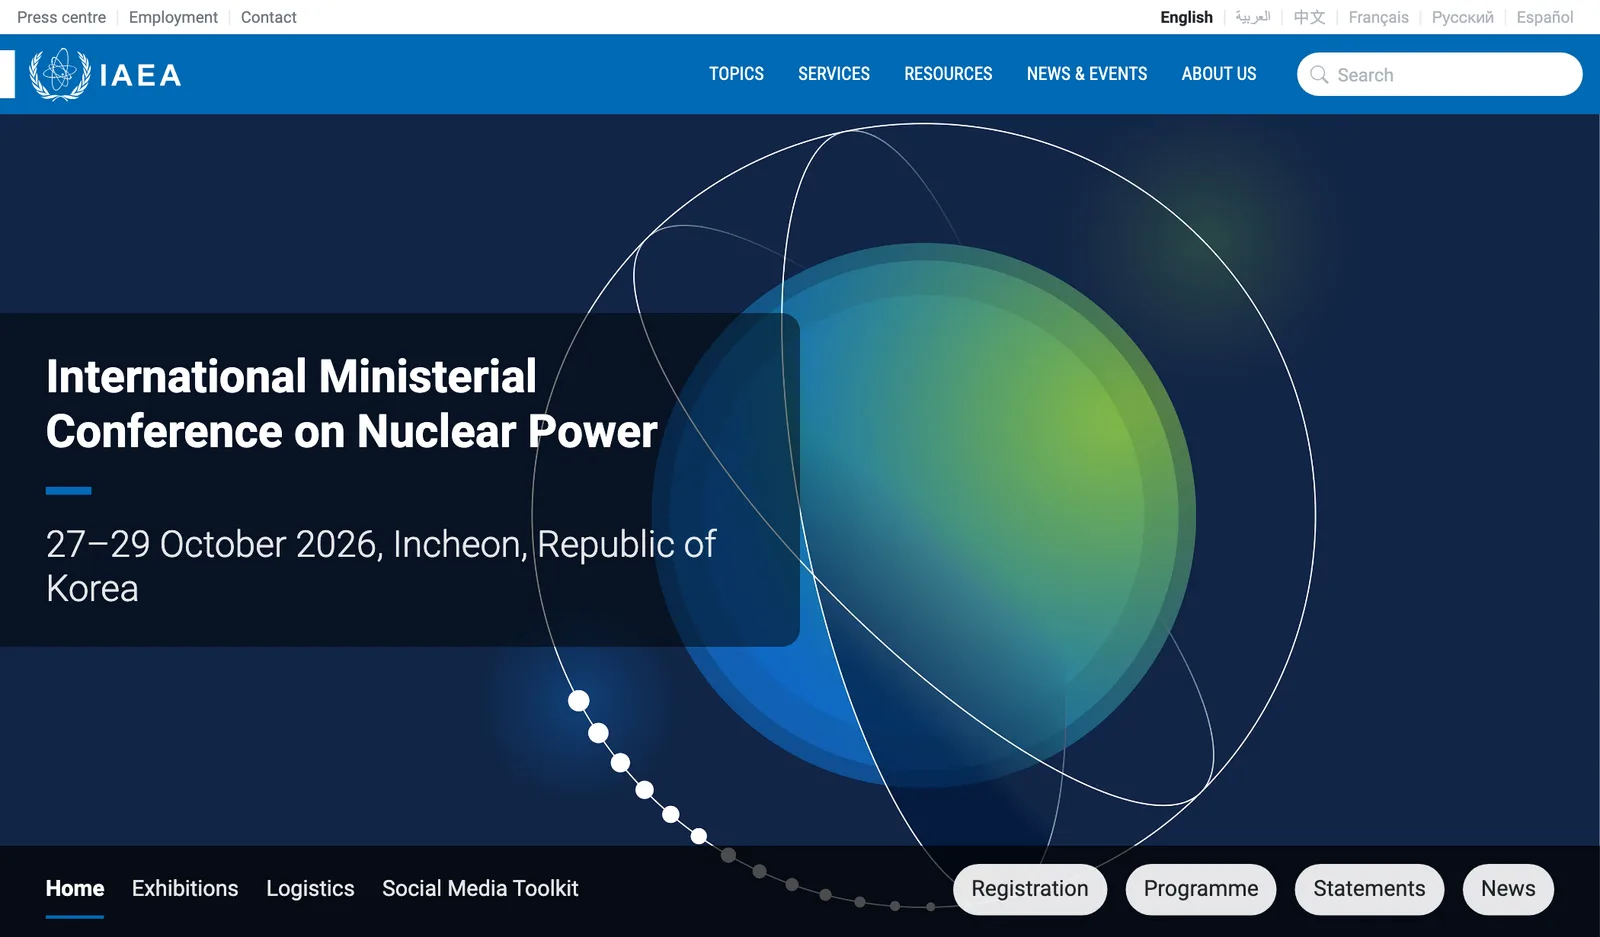Open the Exhibitions tab
This screenshot has height=937, width=1600.
tap(185, 888)
